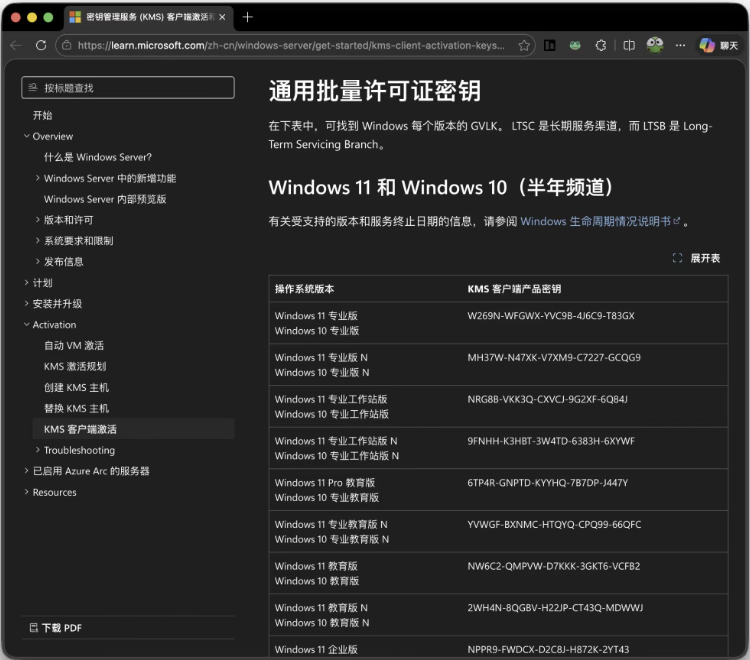Click key MH37W-N47XK-V7XM9-C7227-GCQG9
The image size is (750, 660).
pos(554,357)
